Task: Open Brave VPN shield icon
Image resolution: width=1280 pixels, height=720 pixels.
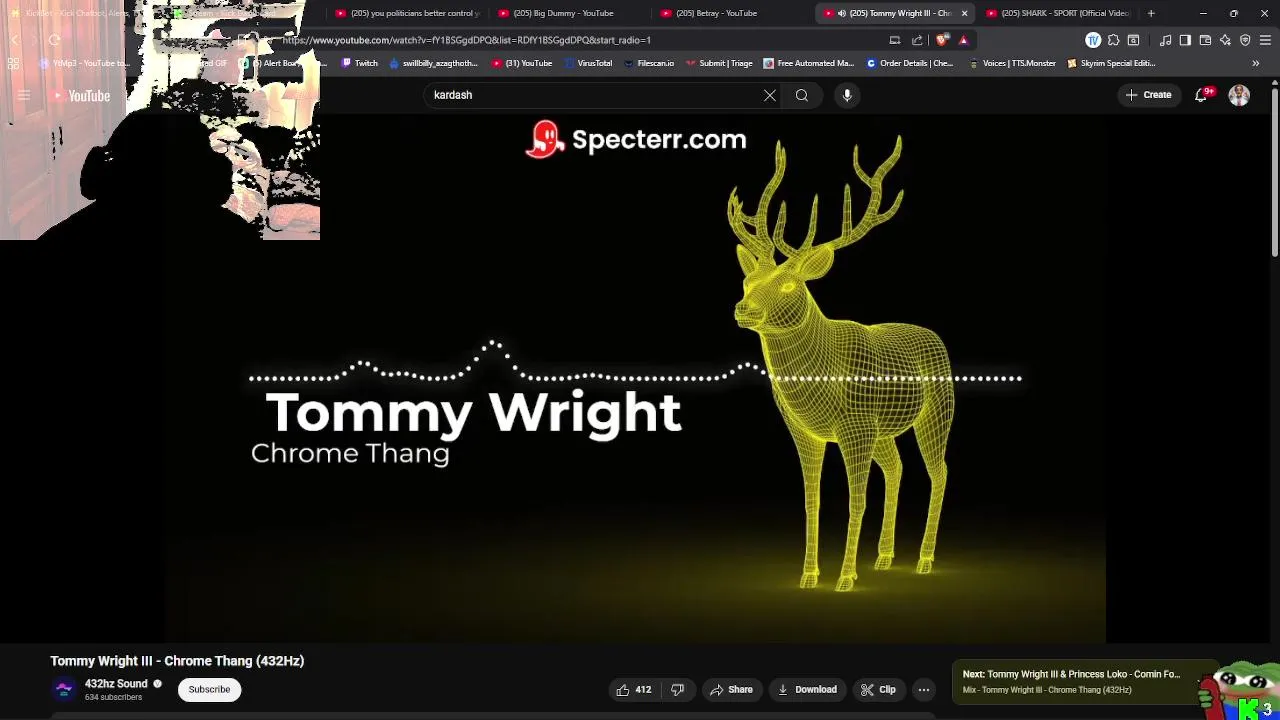Action: tap(1245, 40)
